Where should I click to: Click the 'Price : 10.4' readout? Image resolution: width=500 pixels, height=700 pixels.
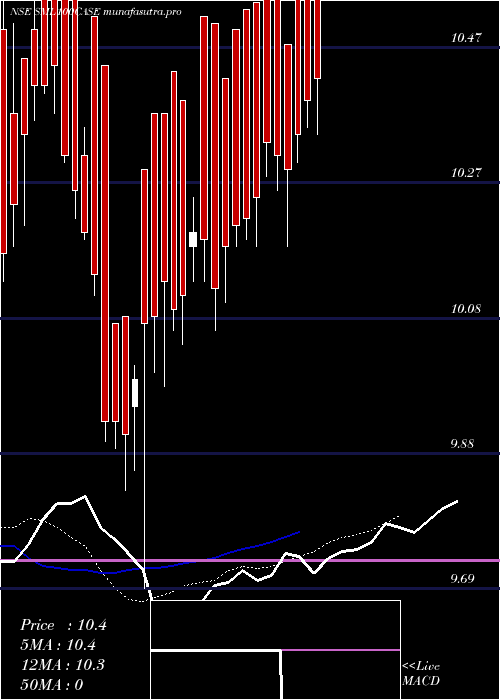pyautogui.click(x=63, y=625)
